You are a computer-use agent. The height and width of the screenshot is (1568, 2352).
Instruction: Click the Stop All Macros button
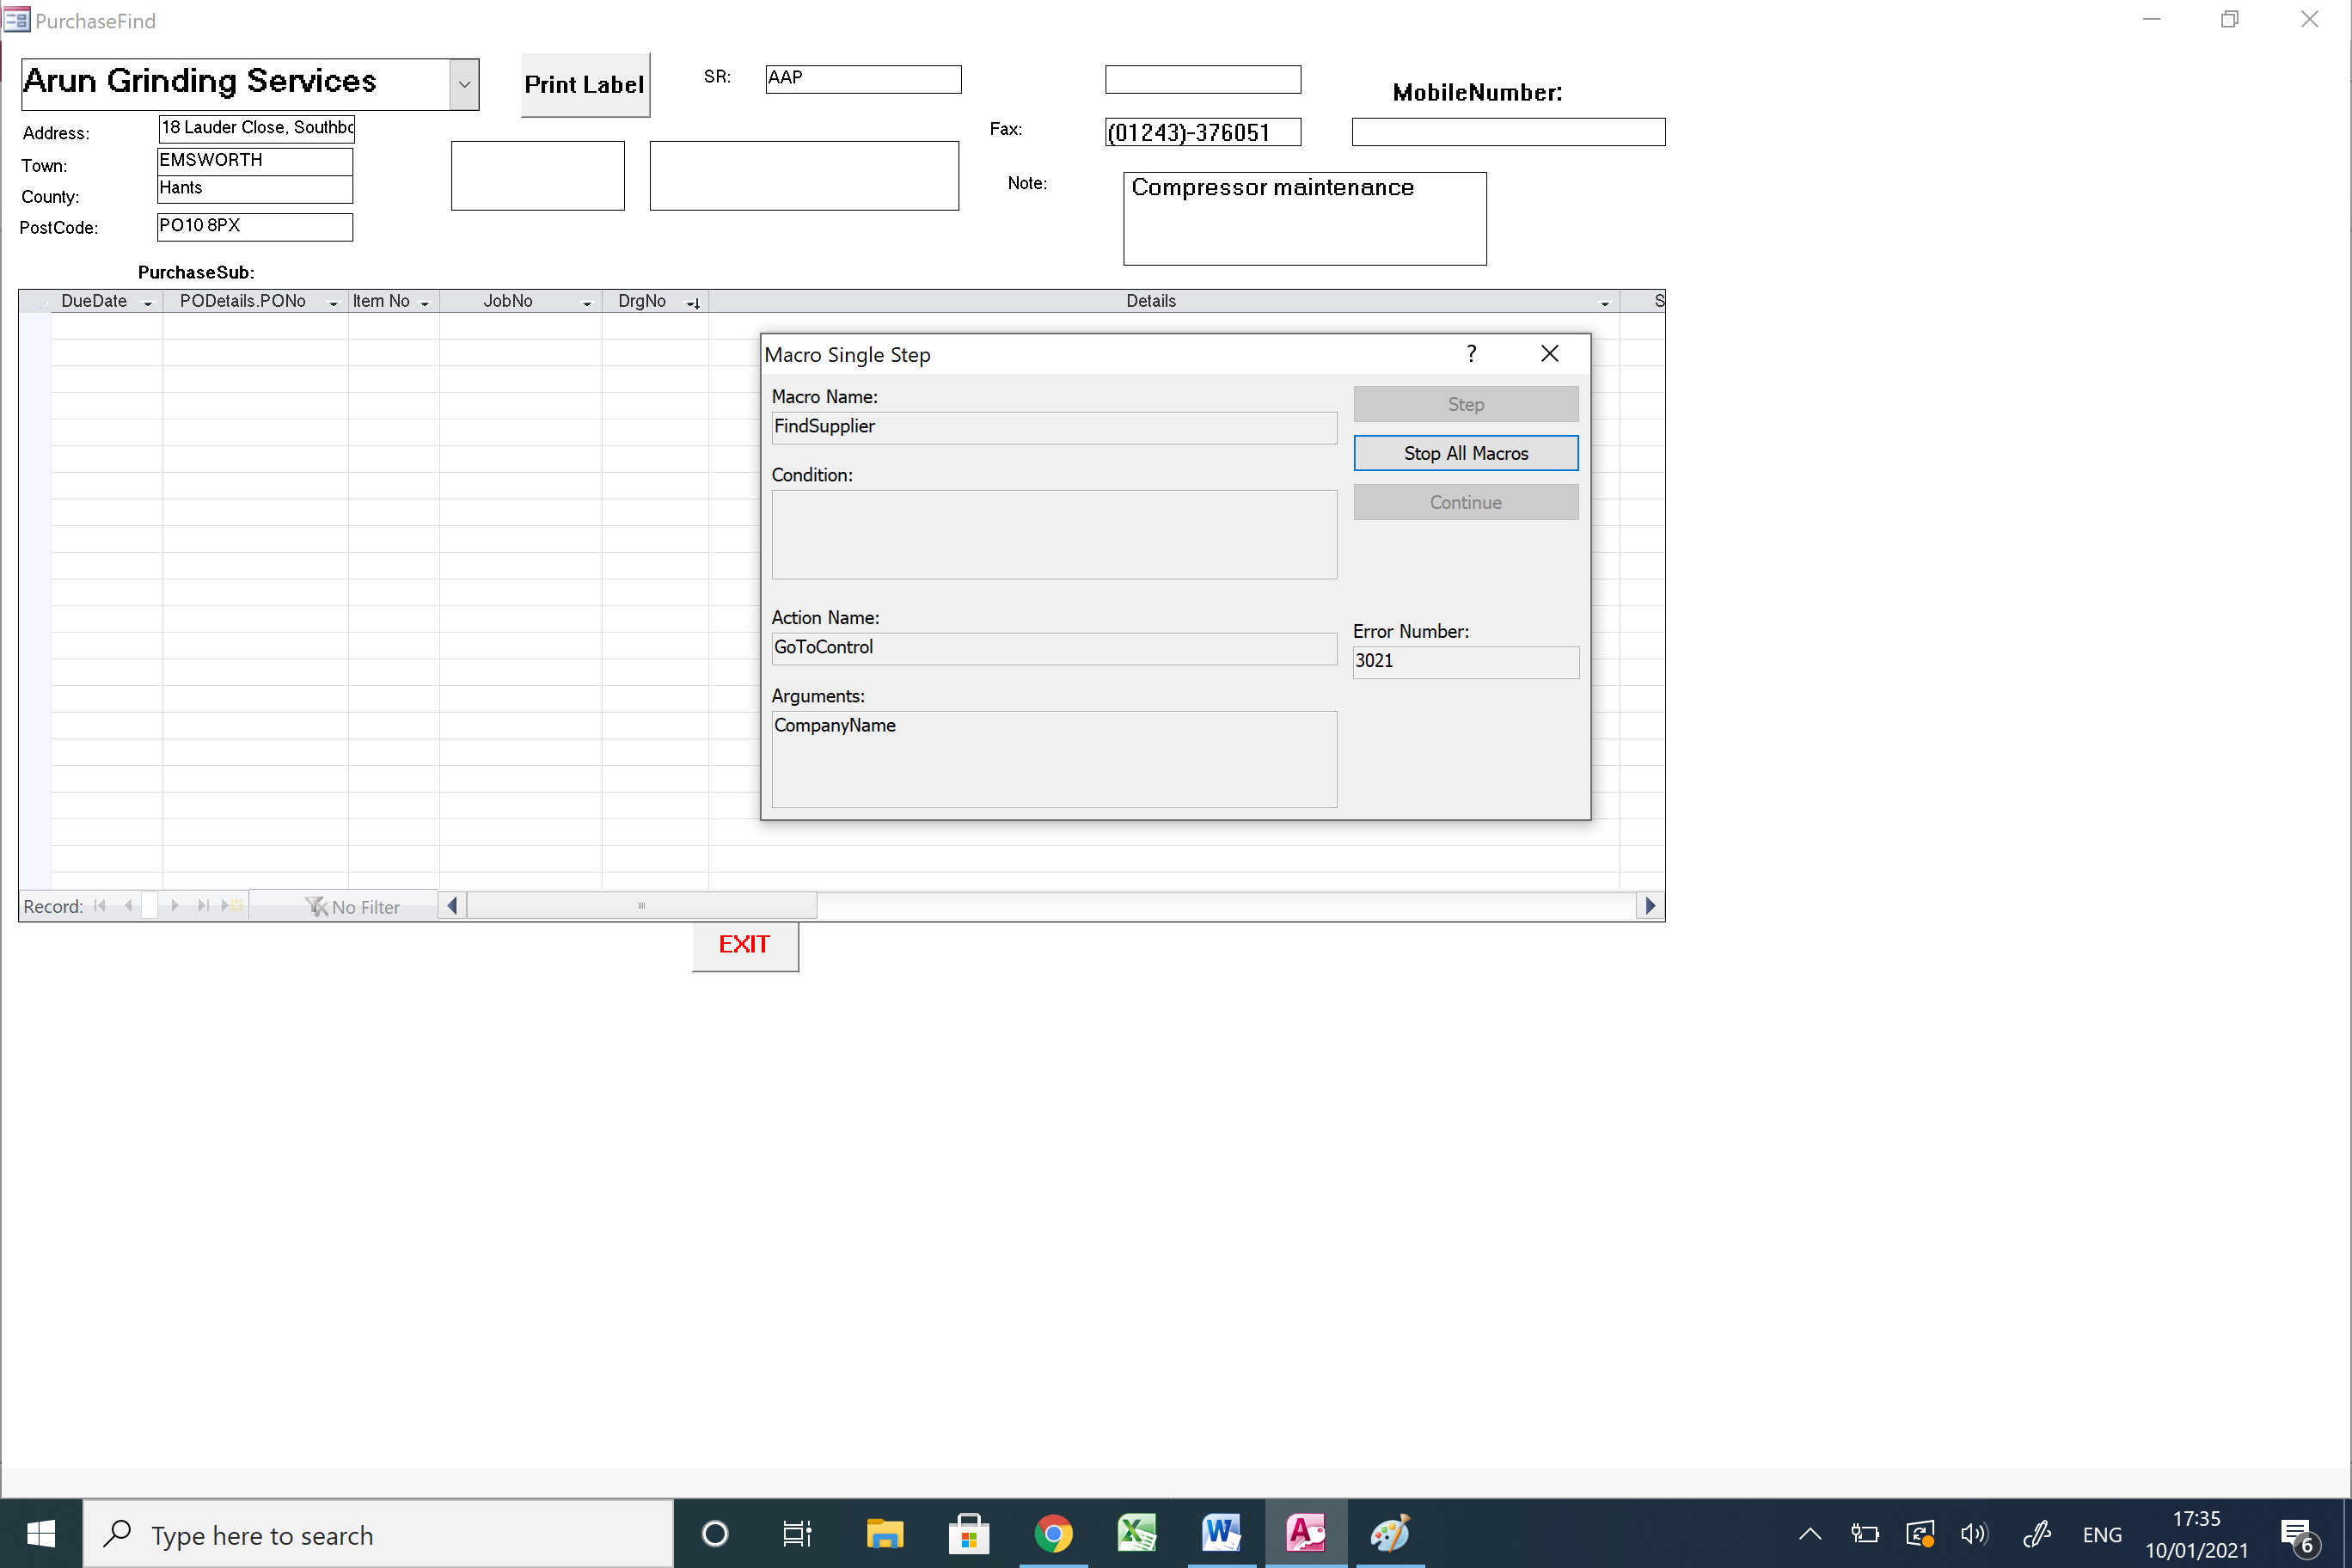pyautogui.click(x=1465, y=453)
